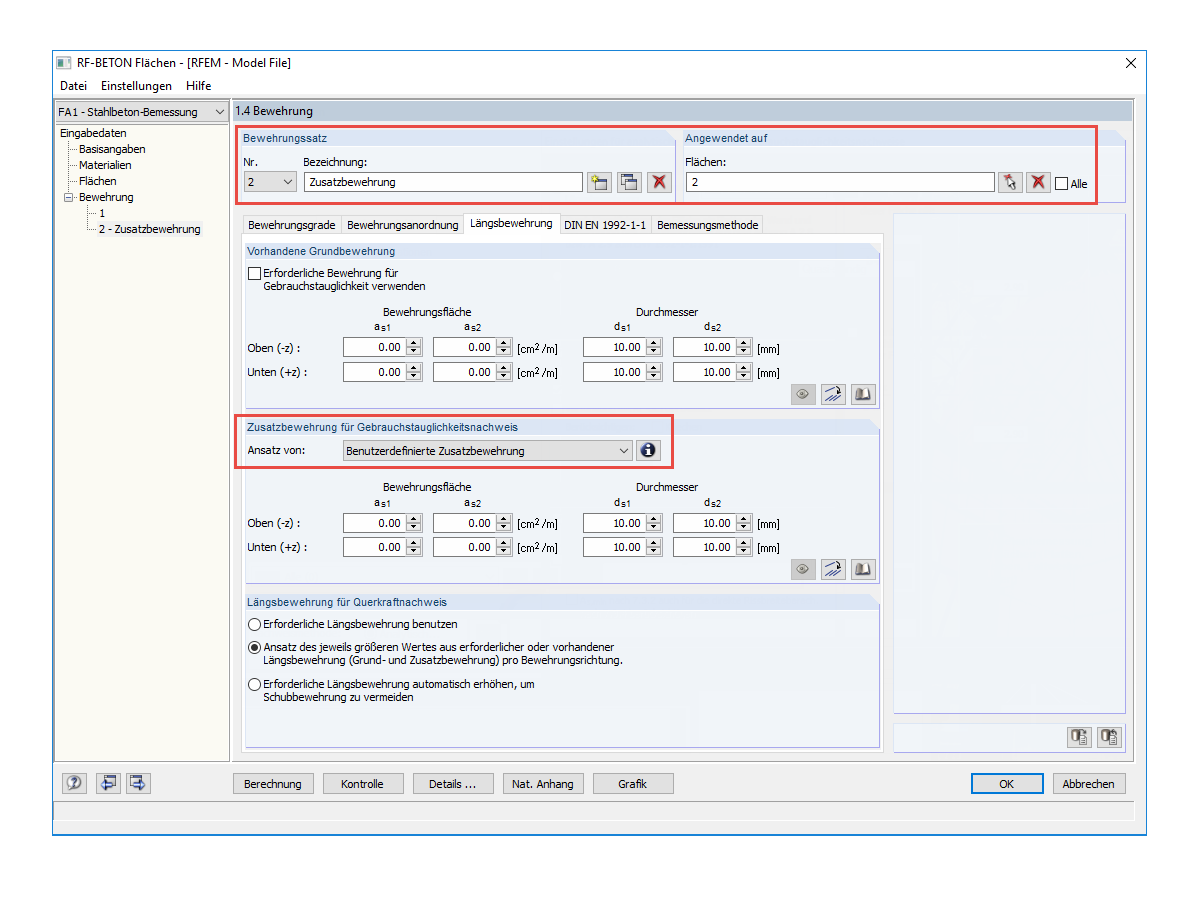The height and width of the screenshot is (900, 1200).
Task: Click Nat. Anhang button
Action: 543,784
